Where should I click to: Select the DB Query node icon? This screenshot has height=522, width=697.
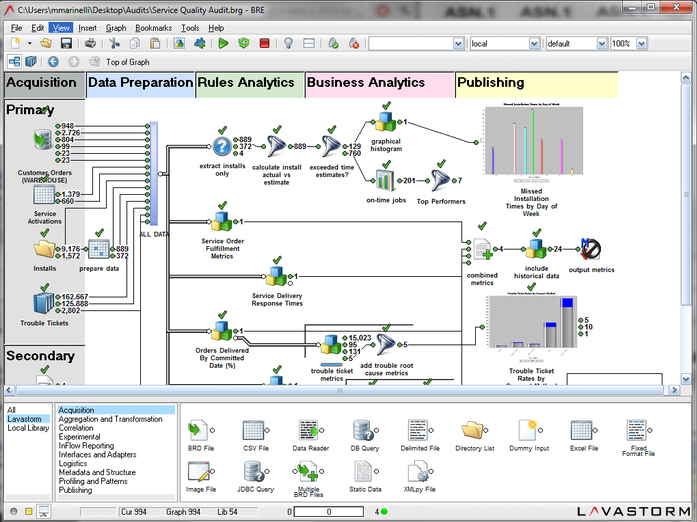pyautogui.click(x=363, y=430)
